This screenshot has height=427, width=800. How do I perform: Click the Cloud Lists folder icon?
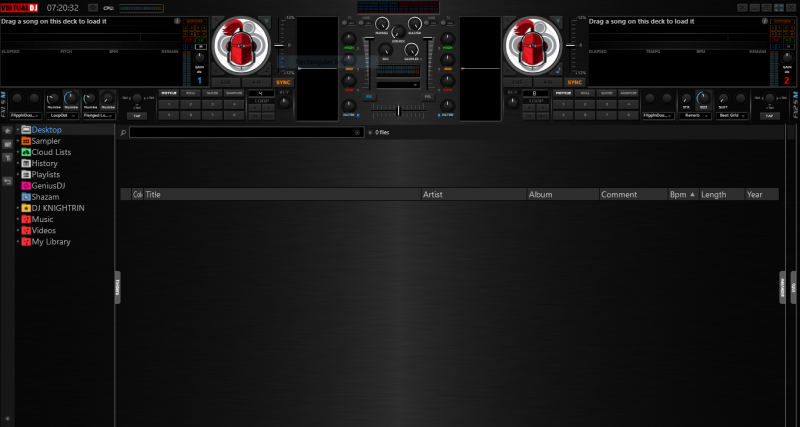point(25,152)
